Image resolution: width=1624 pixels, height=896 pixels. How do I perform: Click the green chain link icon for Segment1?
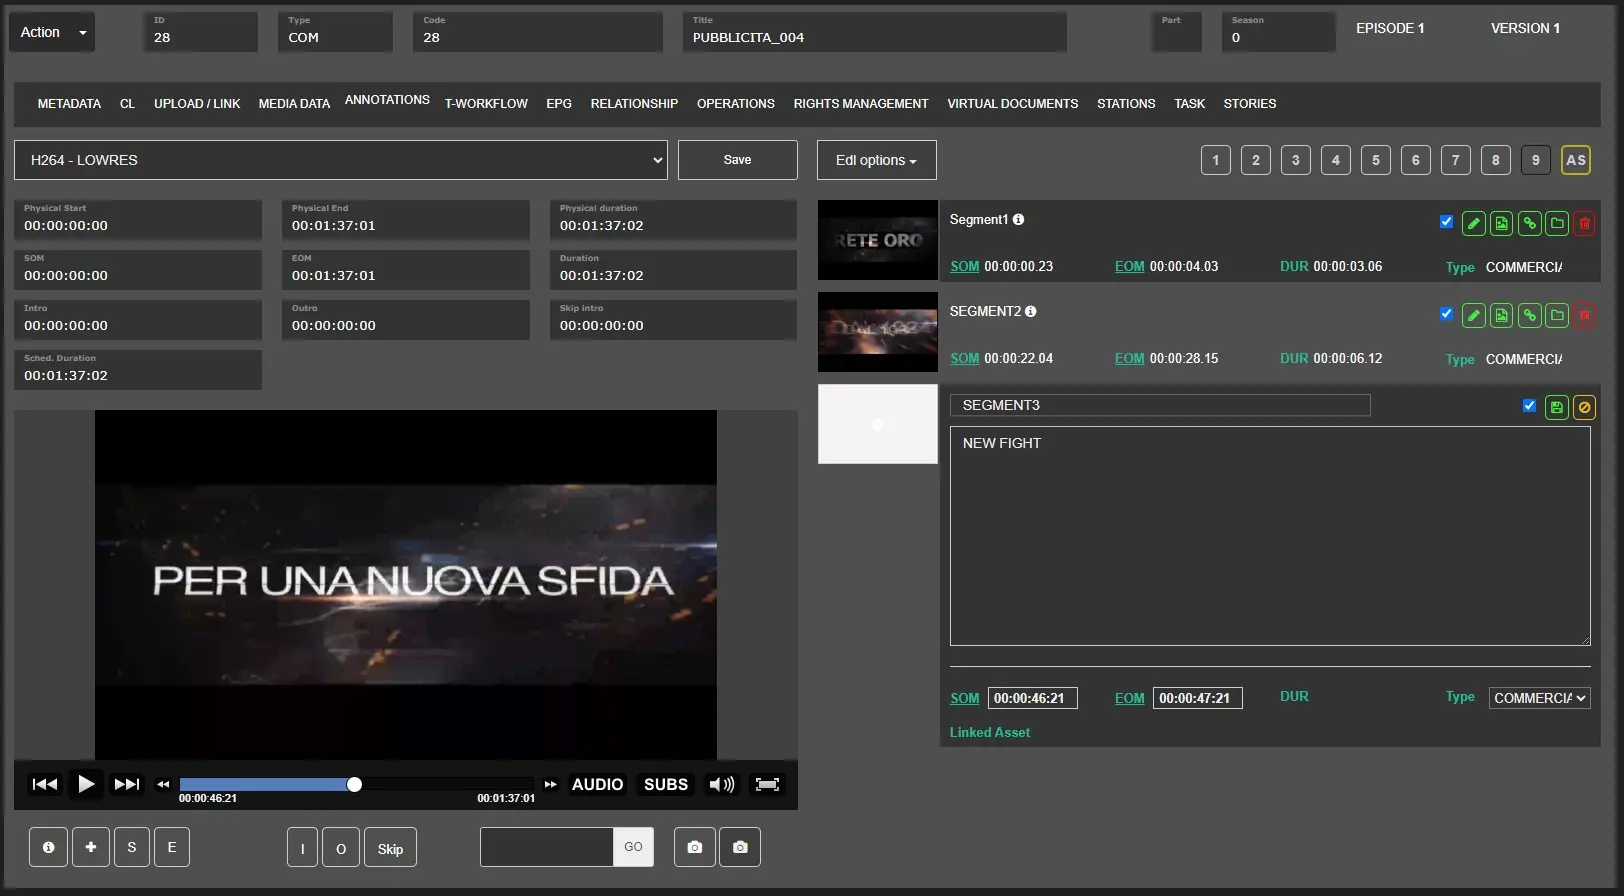[1529, 224]
